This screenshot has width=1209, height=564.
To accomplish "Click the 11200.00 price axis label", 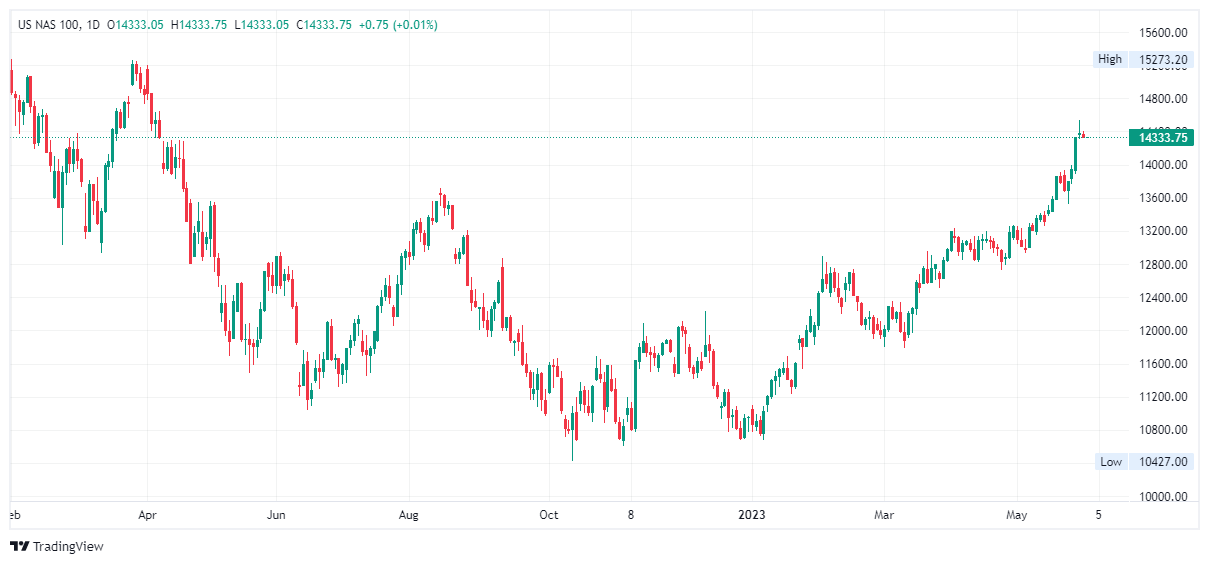I will point(1163,397).
